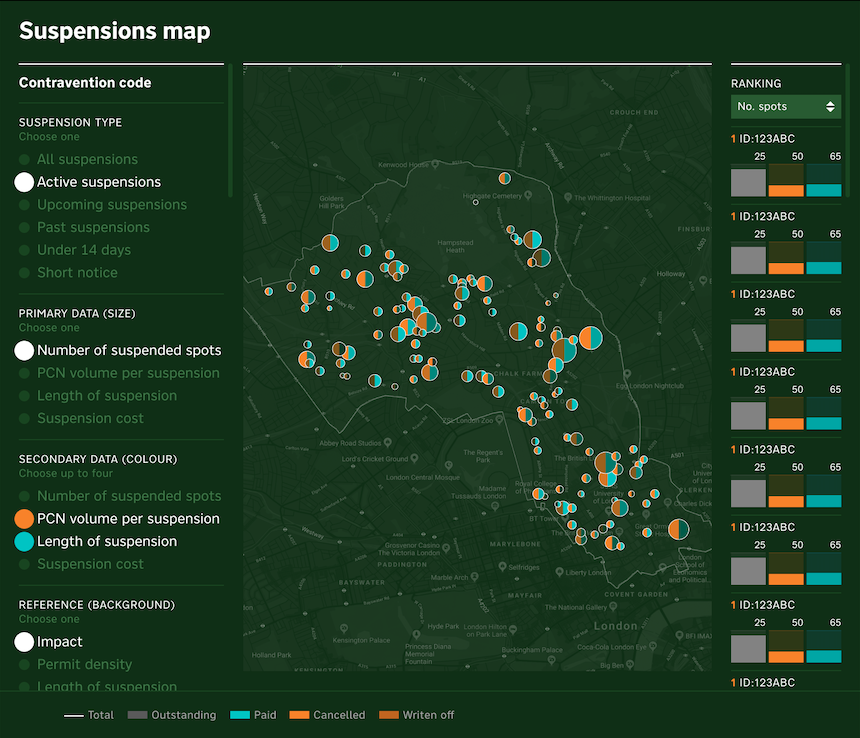Select the small hollow circle marker near Highgate Cemetery
860x738 pixels.
click(476, 202)
